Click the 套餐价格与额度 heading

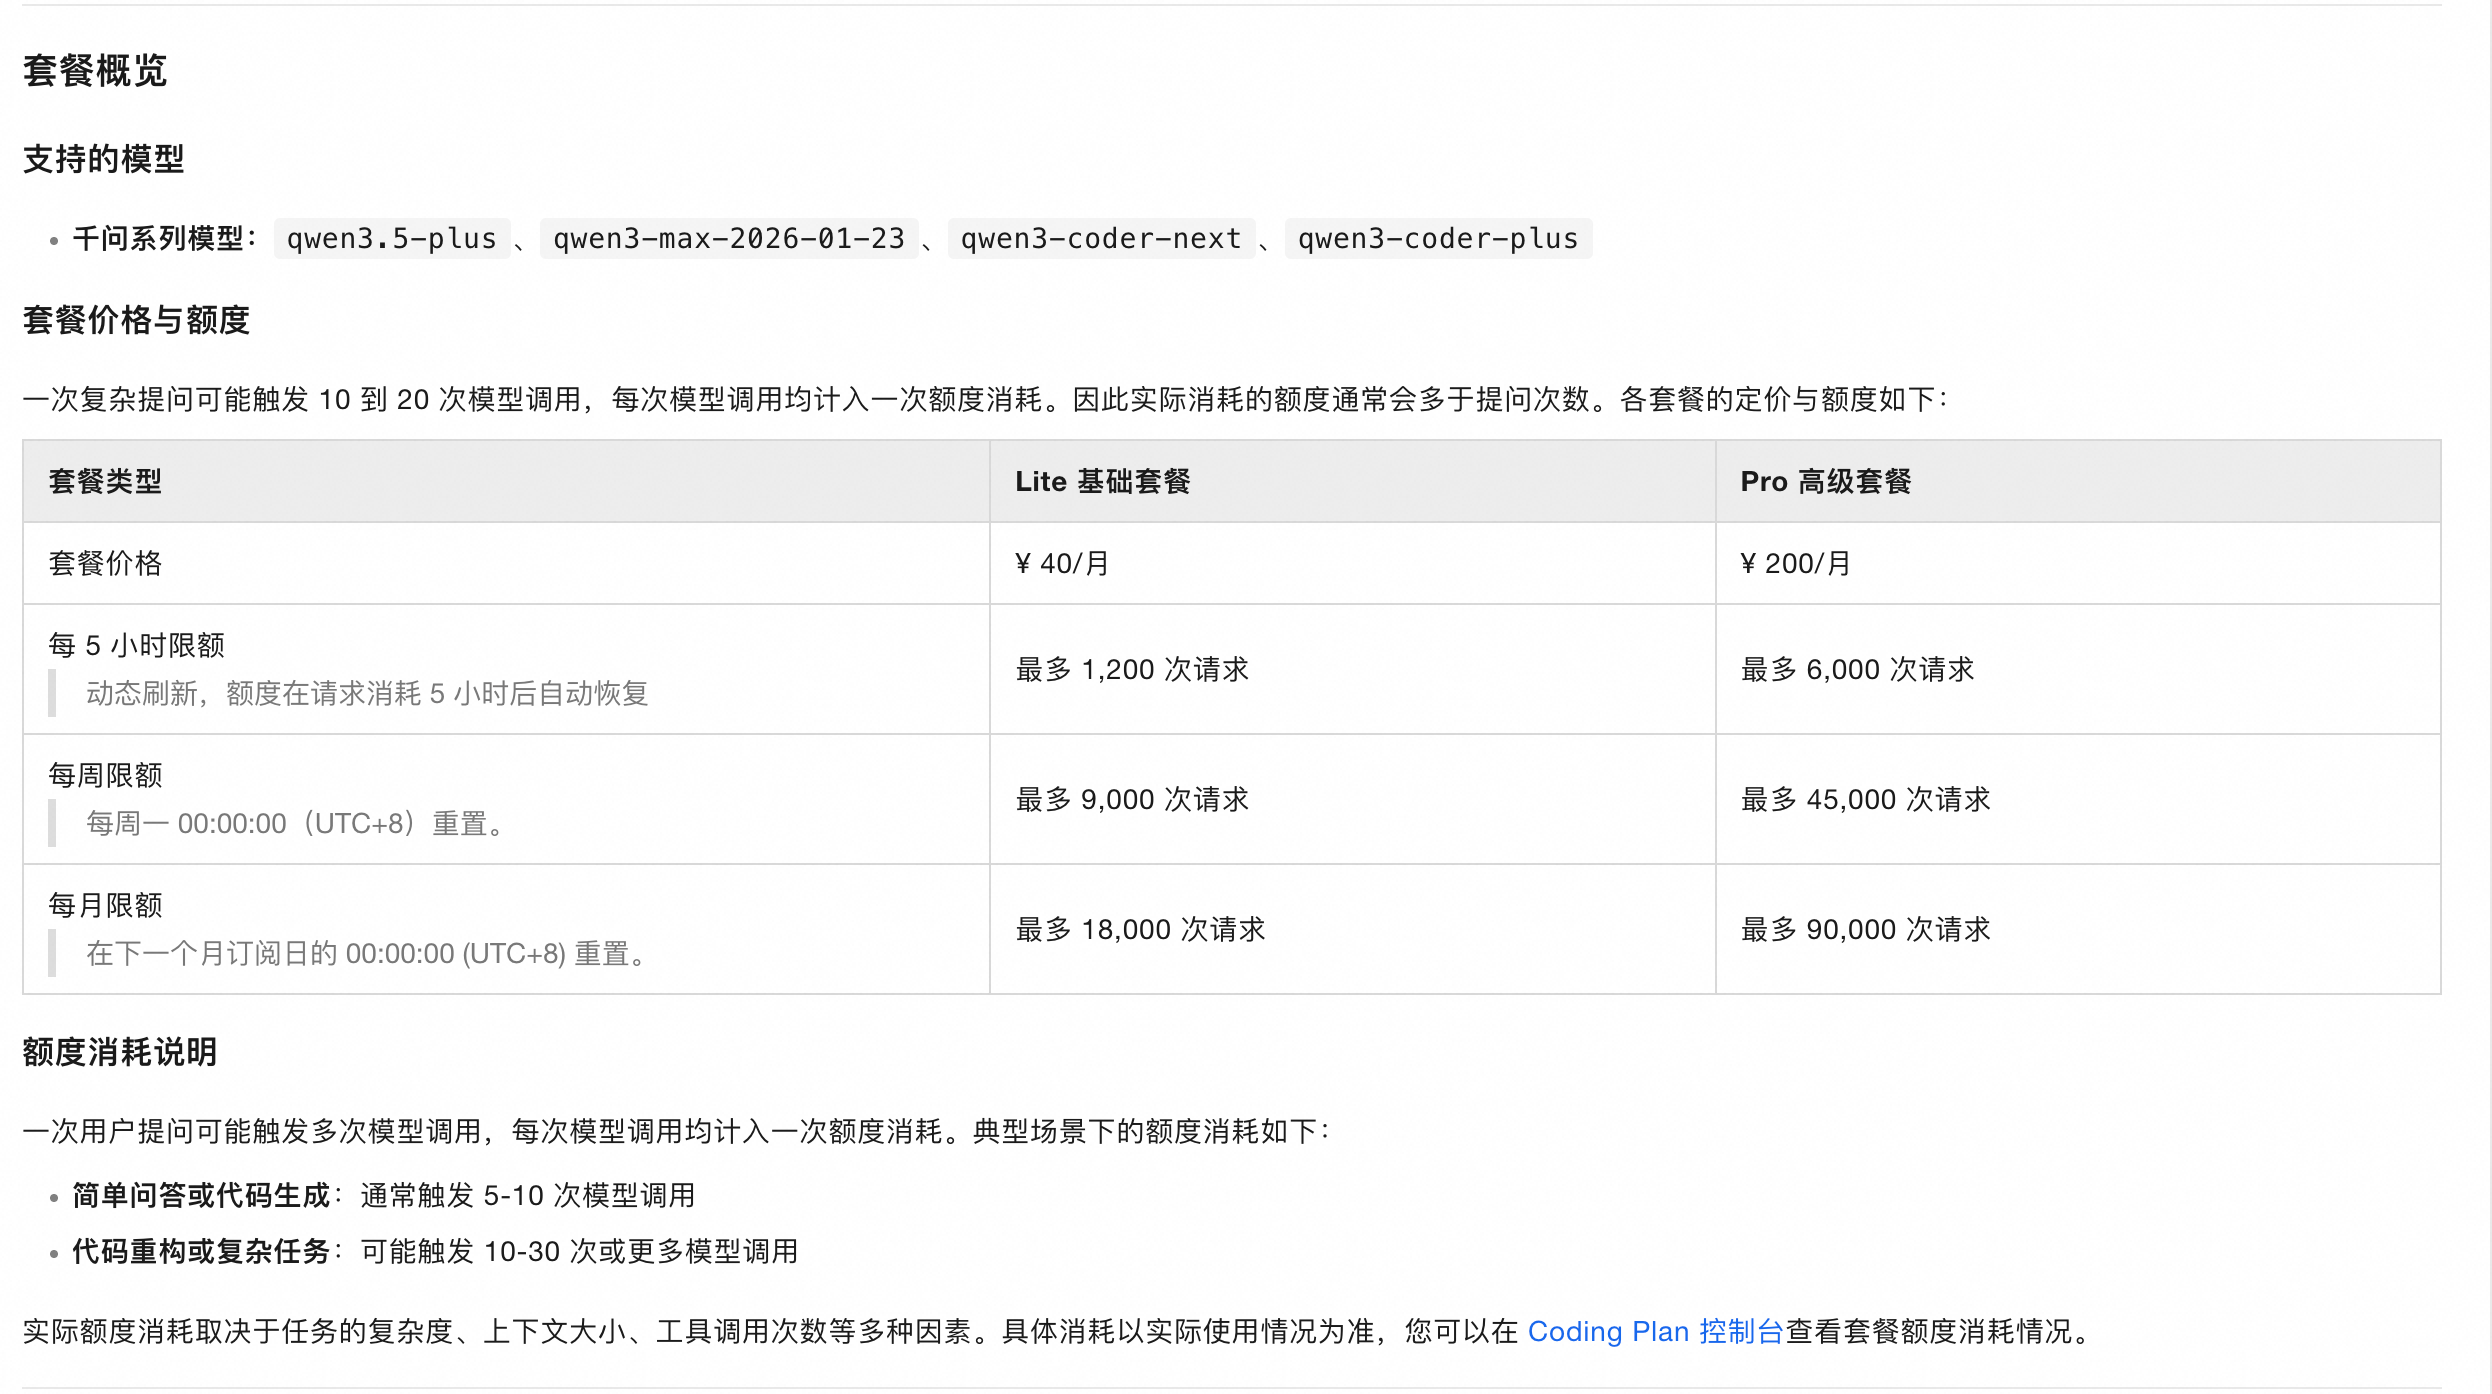[x=136, y=320]
